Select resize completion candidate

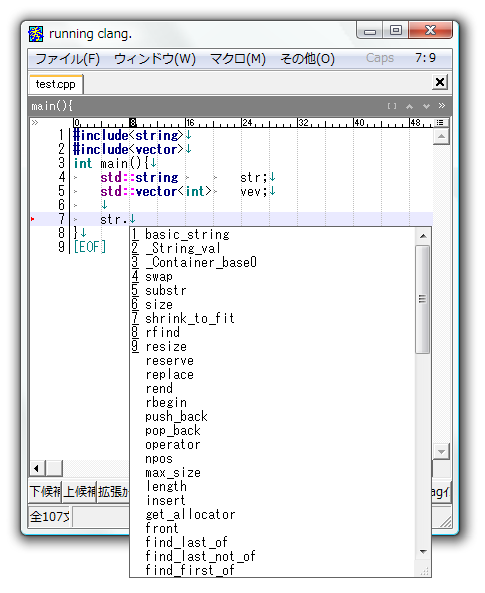[x=166, y=346]
